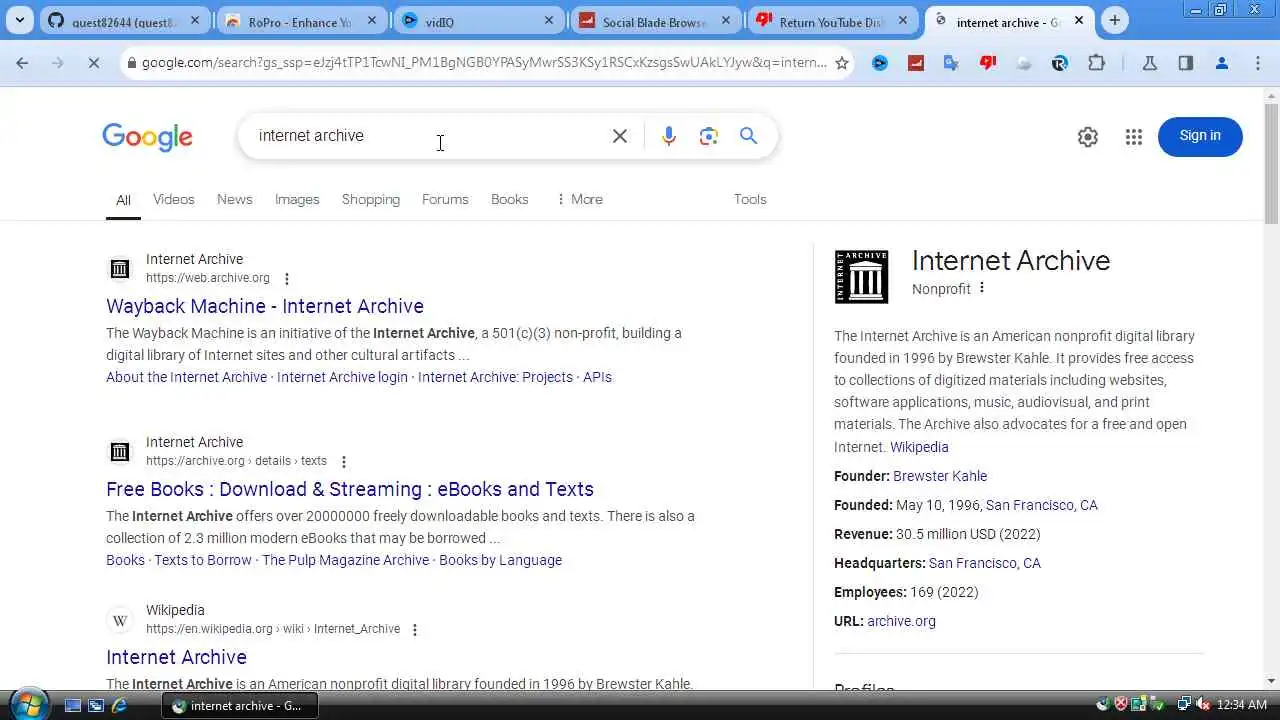
Task: Open the APIs sitelink
Action: pos(597,377)
